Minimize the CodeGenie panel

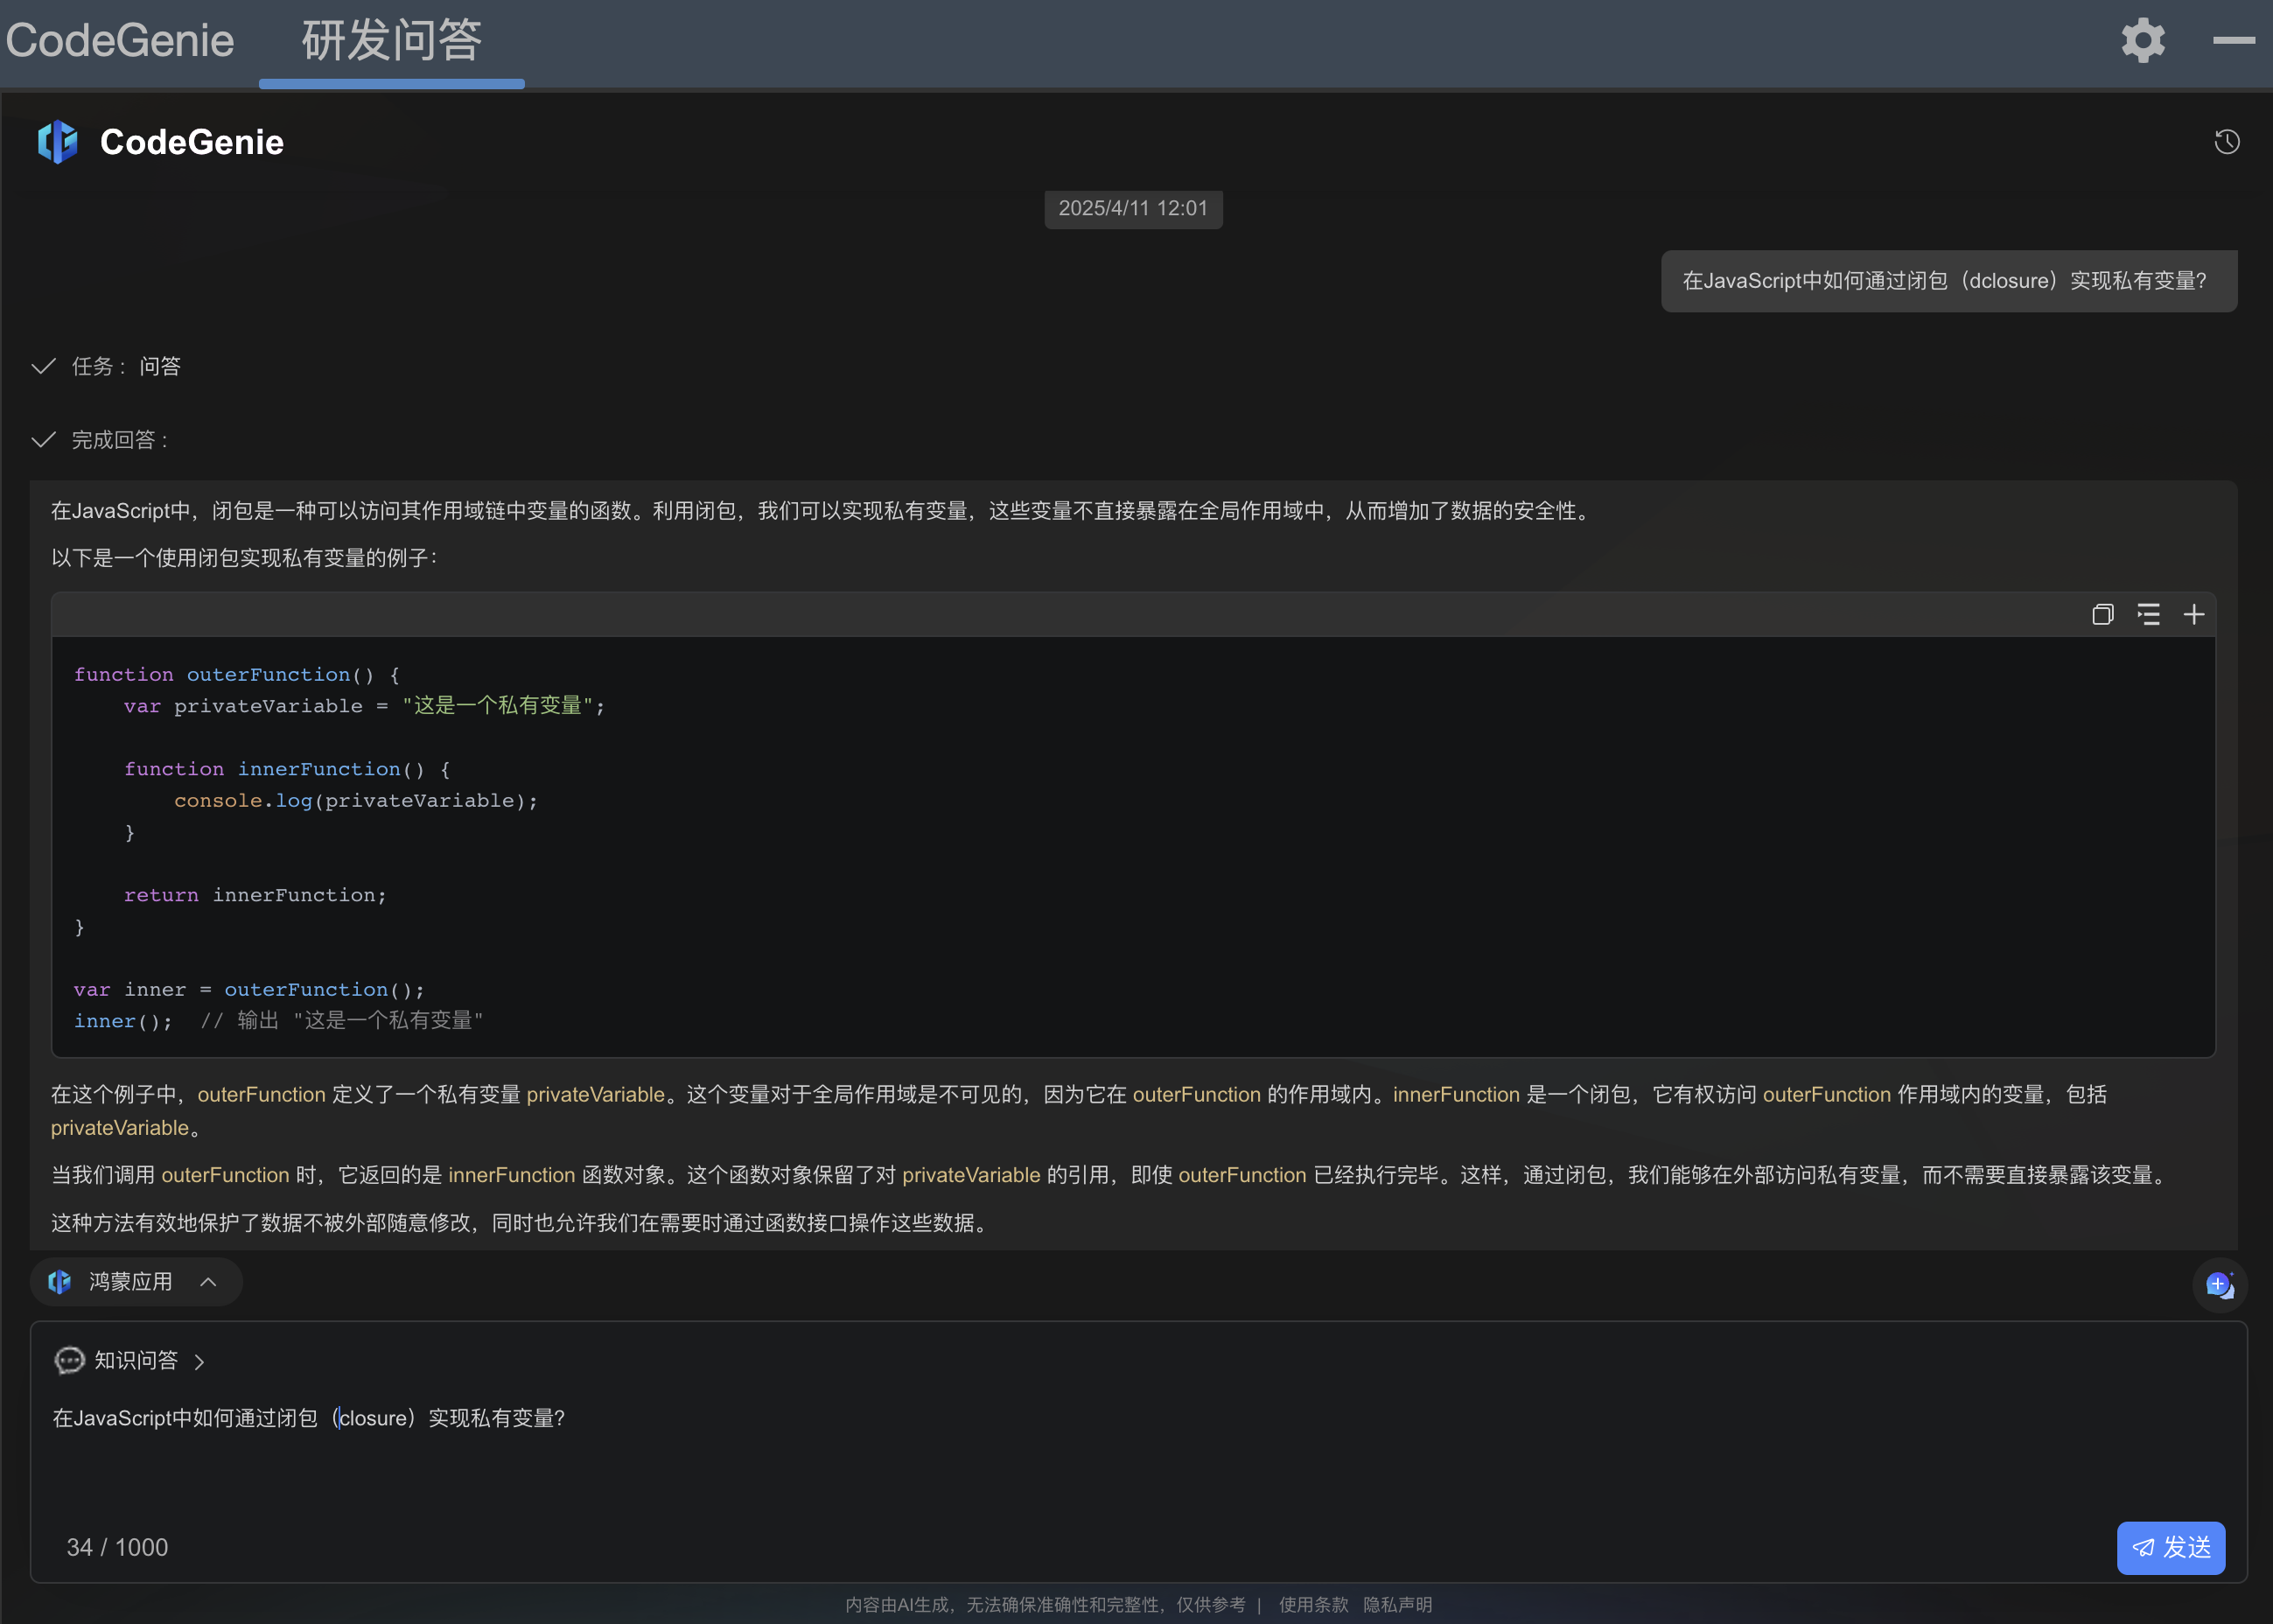(x=2233, y=41)
